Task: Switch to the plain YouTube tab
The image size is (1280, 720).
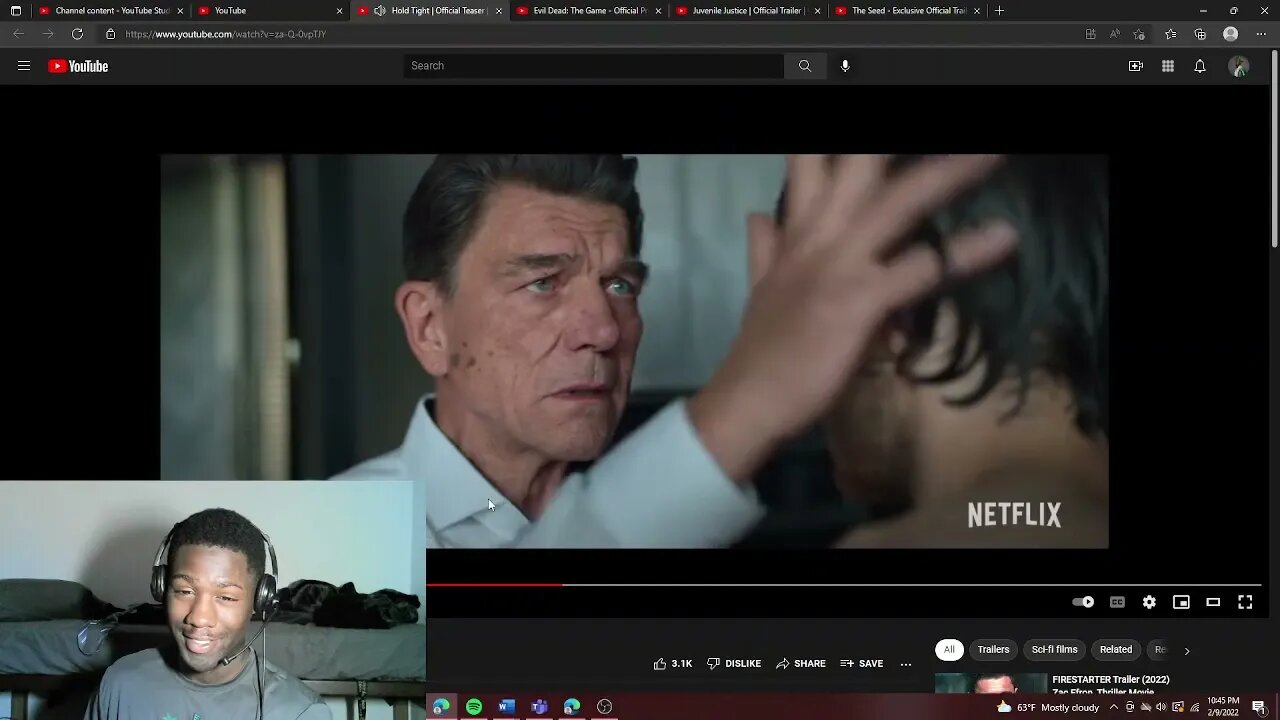Action: [x=270, y=11]
